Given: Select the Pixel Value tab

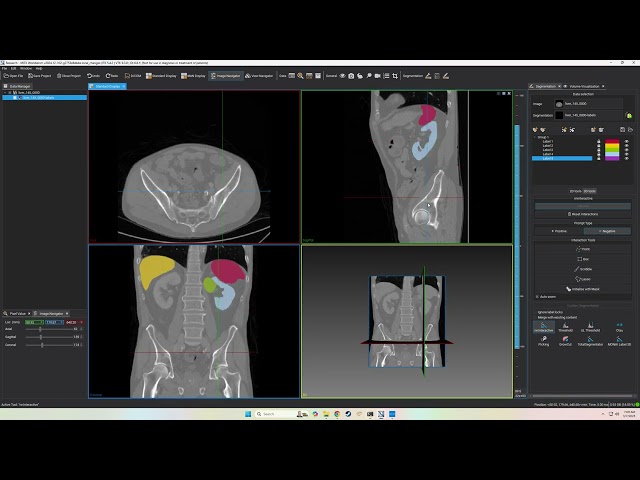Looking at the screenshot, I should pos(18,313).
